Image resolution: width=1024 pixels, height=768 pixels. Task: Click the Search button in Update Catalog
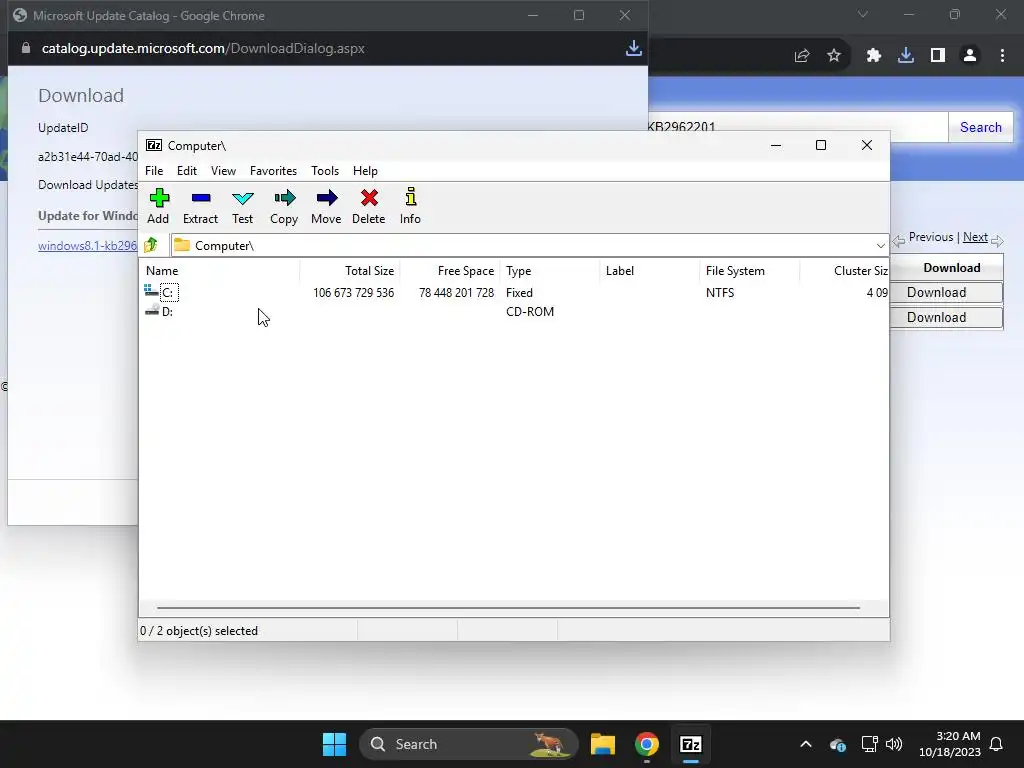click(980, 127)
